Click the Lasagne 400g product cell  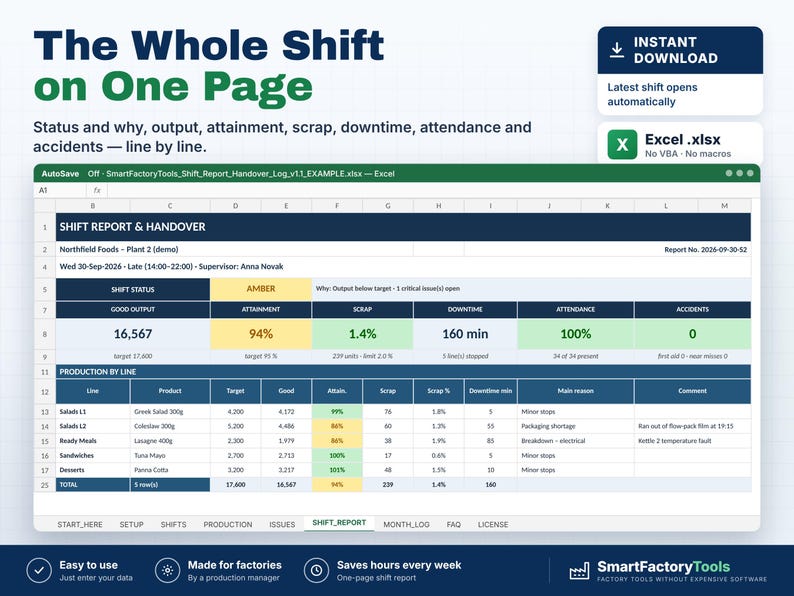click(x=170, y=441)
